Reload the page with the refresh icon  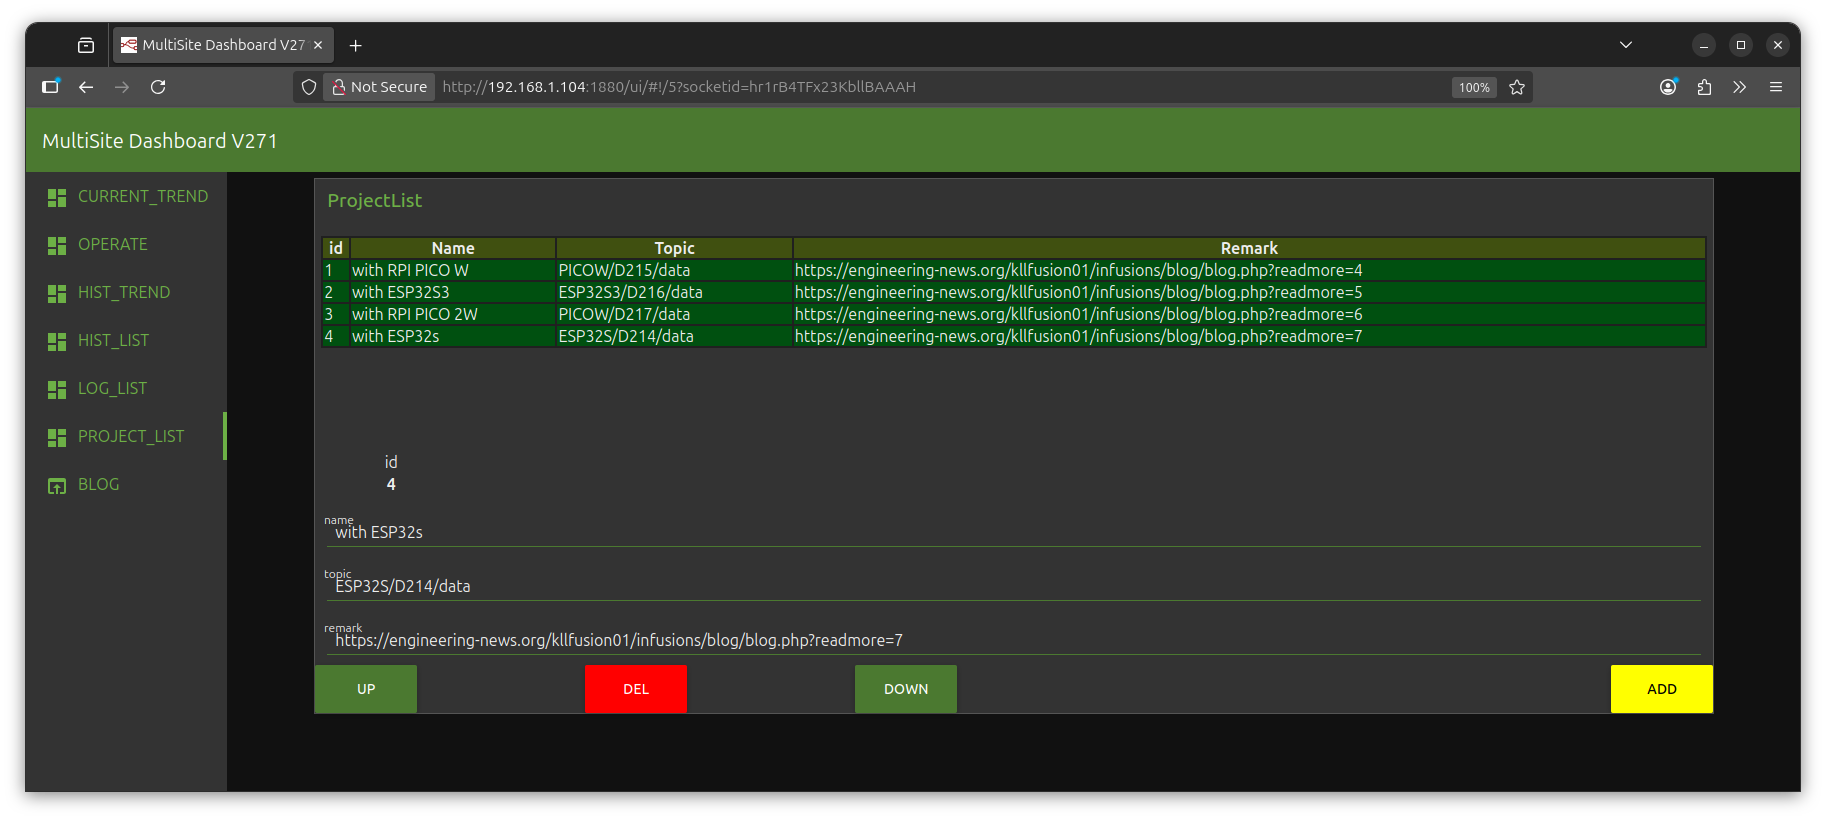(x=158, y=87)
